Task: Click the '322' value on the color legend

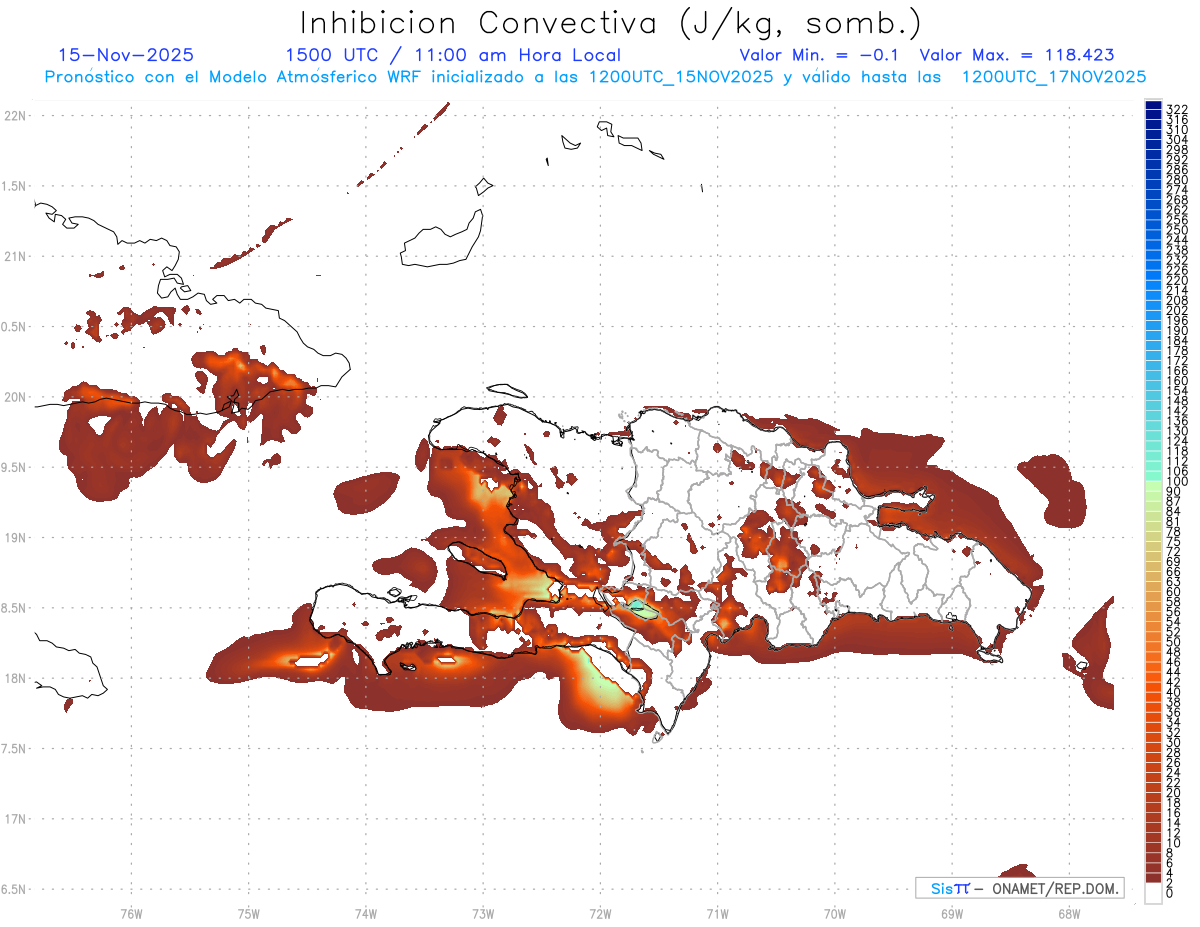Action: tap(1177, 109)
